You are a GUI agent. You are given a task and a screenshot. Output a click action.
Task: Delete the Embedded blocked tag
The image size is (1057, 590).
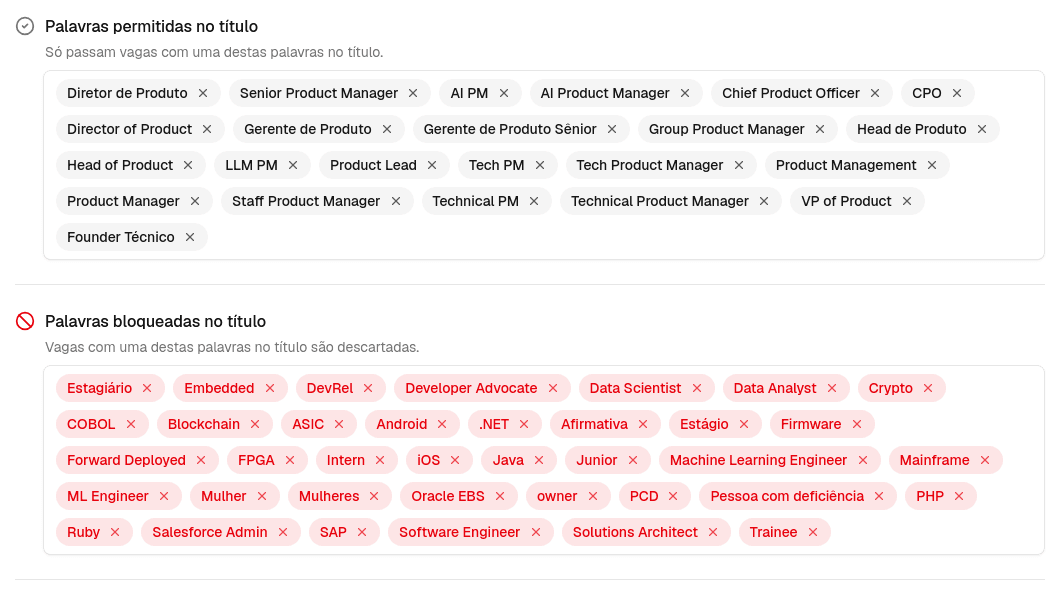pyautogui.click(x=270, y=388)
